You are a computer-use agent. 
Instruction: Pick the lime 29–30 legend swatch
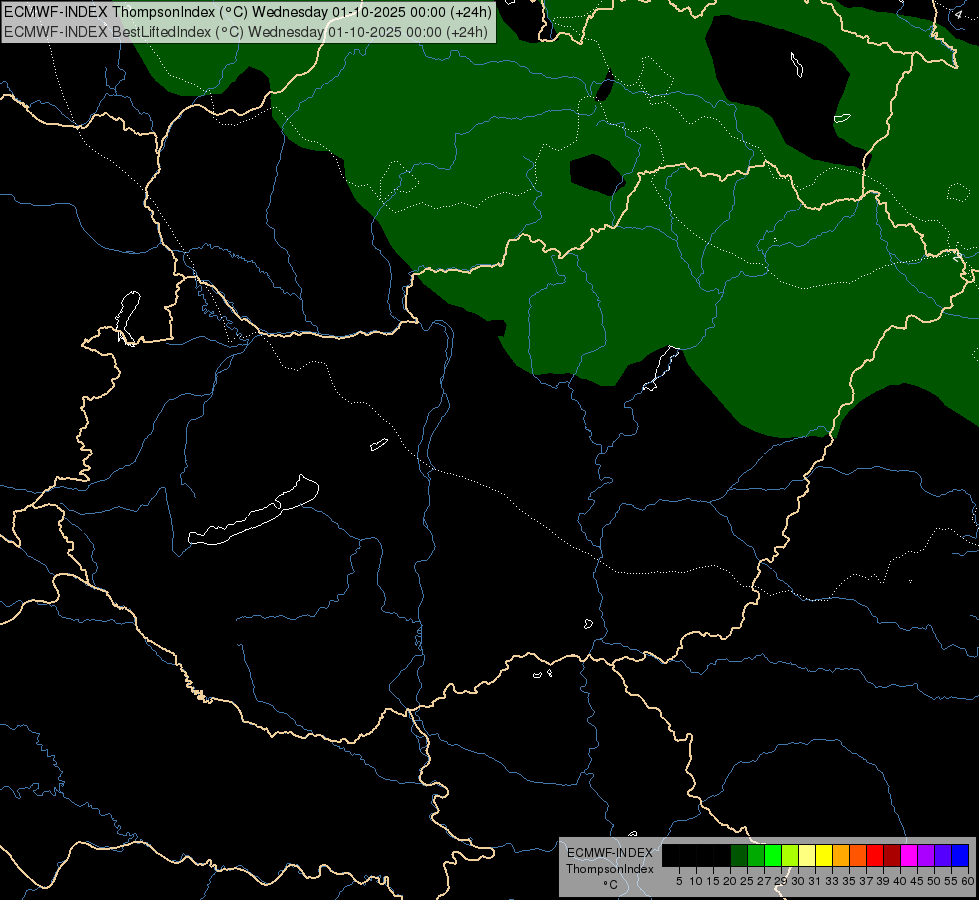coord(790,855)
